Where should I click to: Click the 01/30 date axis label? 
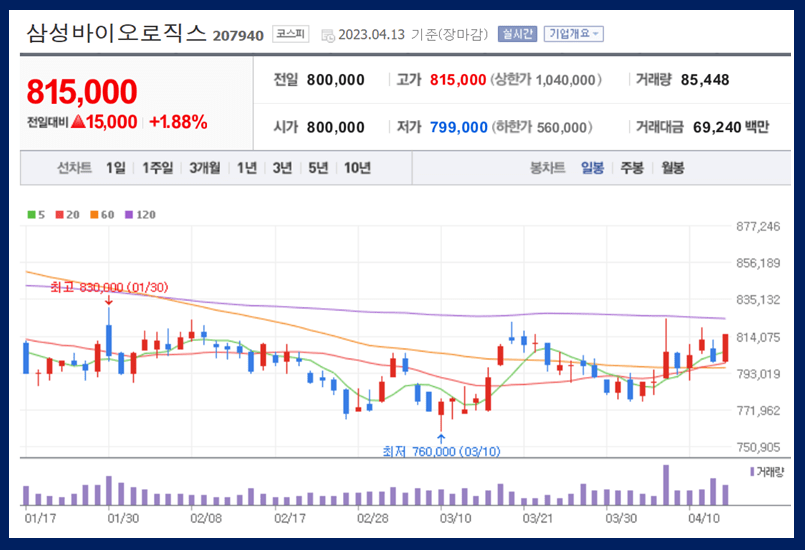[123, 518]
